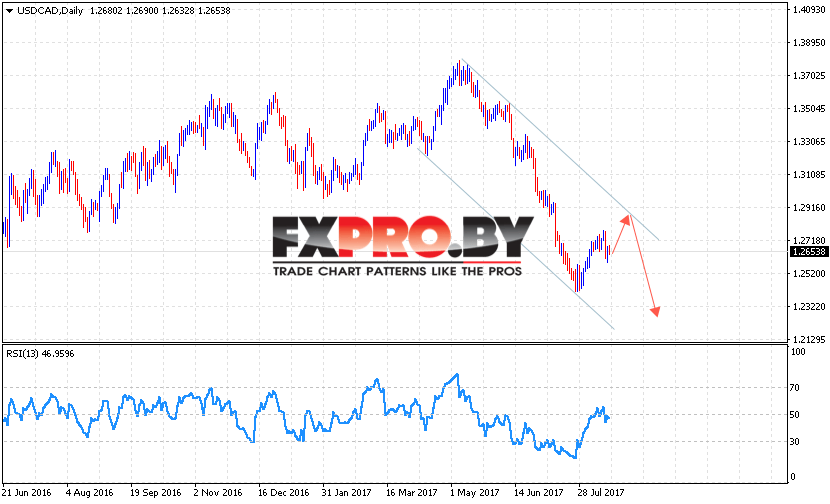Click the date label 31 Jan 2017
Image resolution: width=830 pixels, height=504 pixels.
tap(347, 492)
